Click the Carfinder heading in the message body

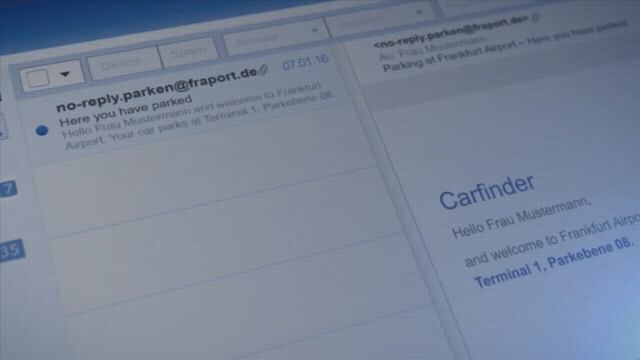tap(487, 192)
